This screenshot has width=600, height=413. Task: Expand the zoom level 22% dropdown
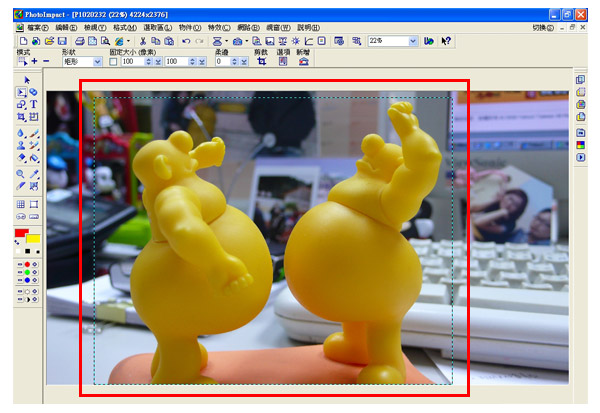(414, 41)
